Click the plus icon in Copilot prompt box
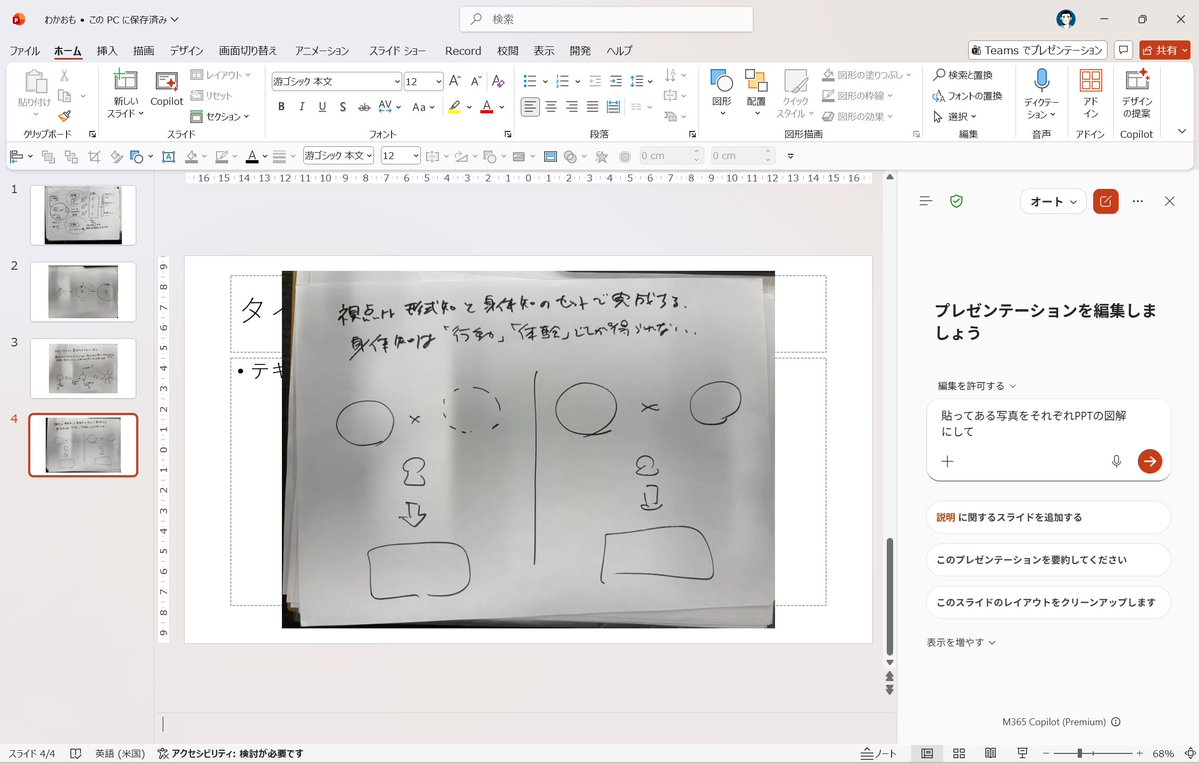 [947, 461]
